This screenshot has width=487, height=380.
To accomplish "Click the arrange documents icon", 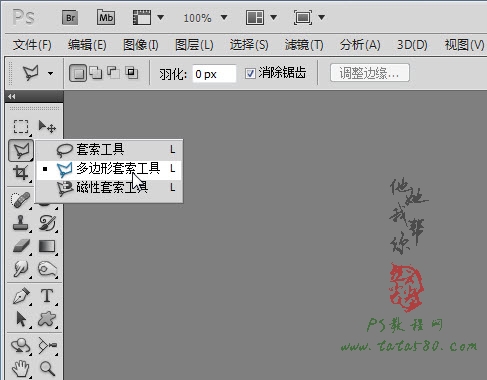I will [x=255, y=17].
